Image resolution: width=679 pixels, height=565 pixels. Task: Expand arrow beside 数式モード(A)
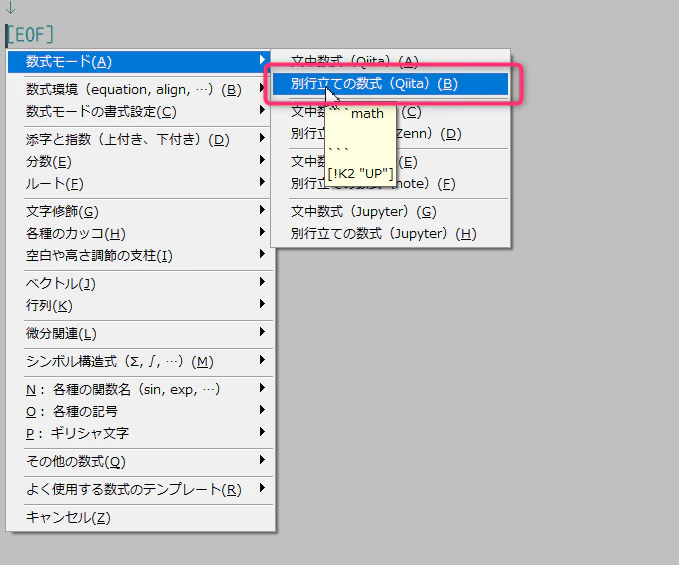coord(262,60)
